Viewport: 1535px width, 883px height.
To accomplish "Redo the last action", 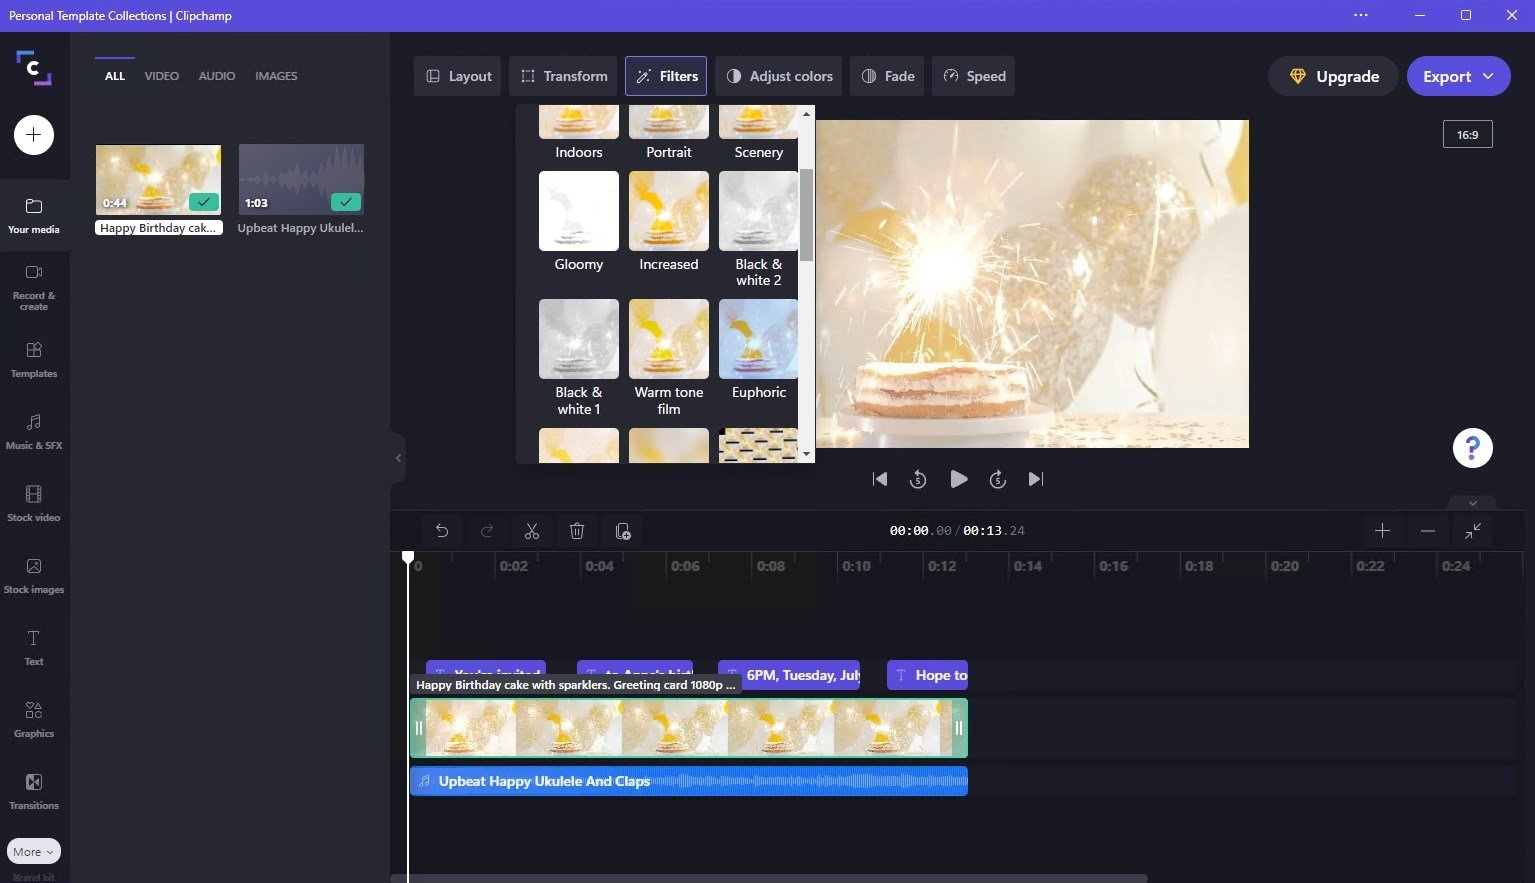I will pyautogui.click(x=487, y=531).
